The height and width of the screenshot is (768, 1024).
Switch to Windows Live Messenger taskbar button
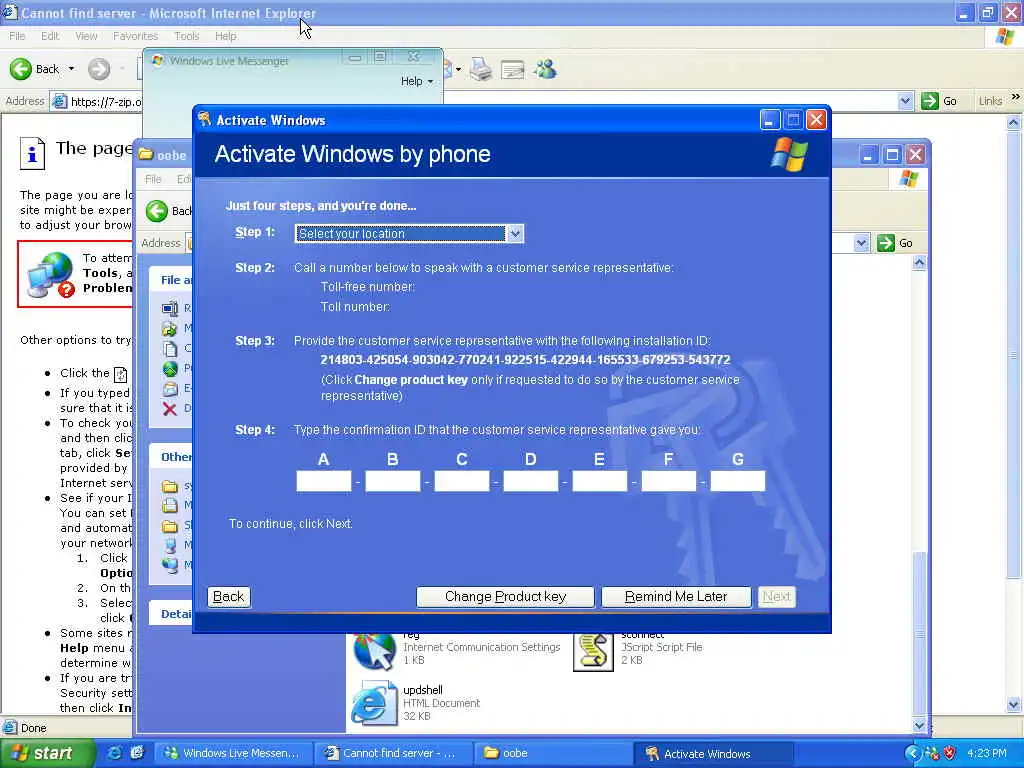pyautogui.click(x=233, y=753)
